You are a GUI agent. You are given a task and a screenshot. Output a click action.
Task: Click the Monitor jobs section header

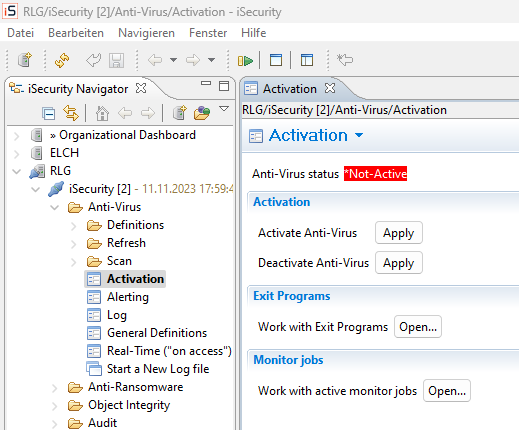click(288, 360)
